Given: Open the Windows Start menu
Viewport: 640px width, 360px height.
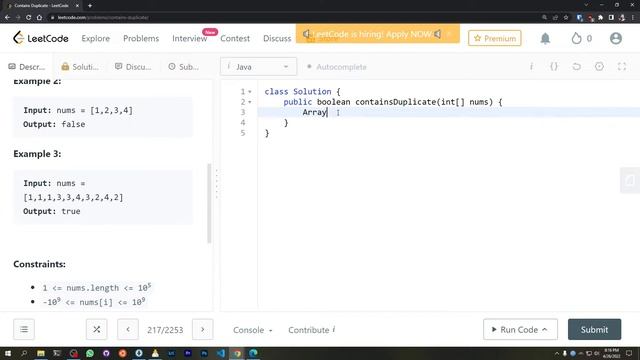Looking at the screenshot, I should tap(8, 353).
